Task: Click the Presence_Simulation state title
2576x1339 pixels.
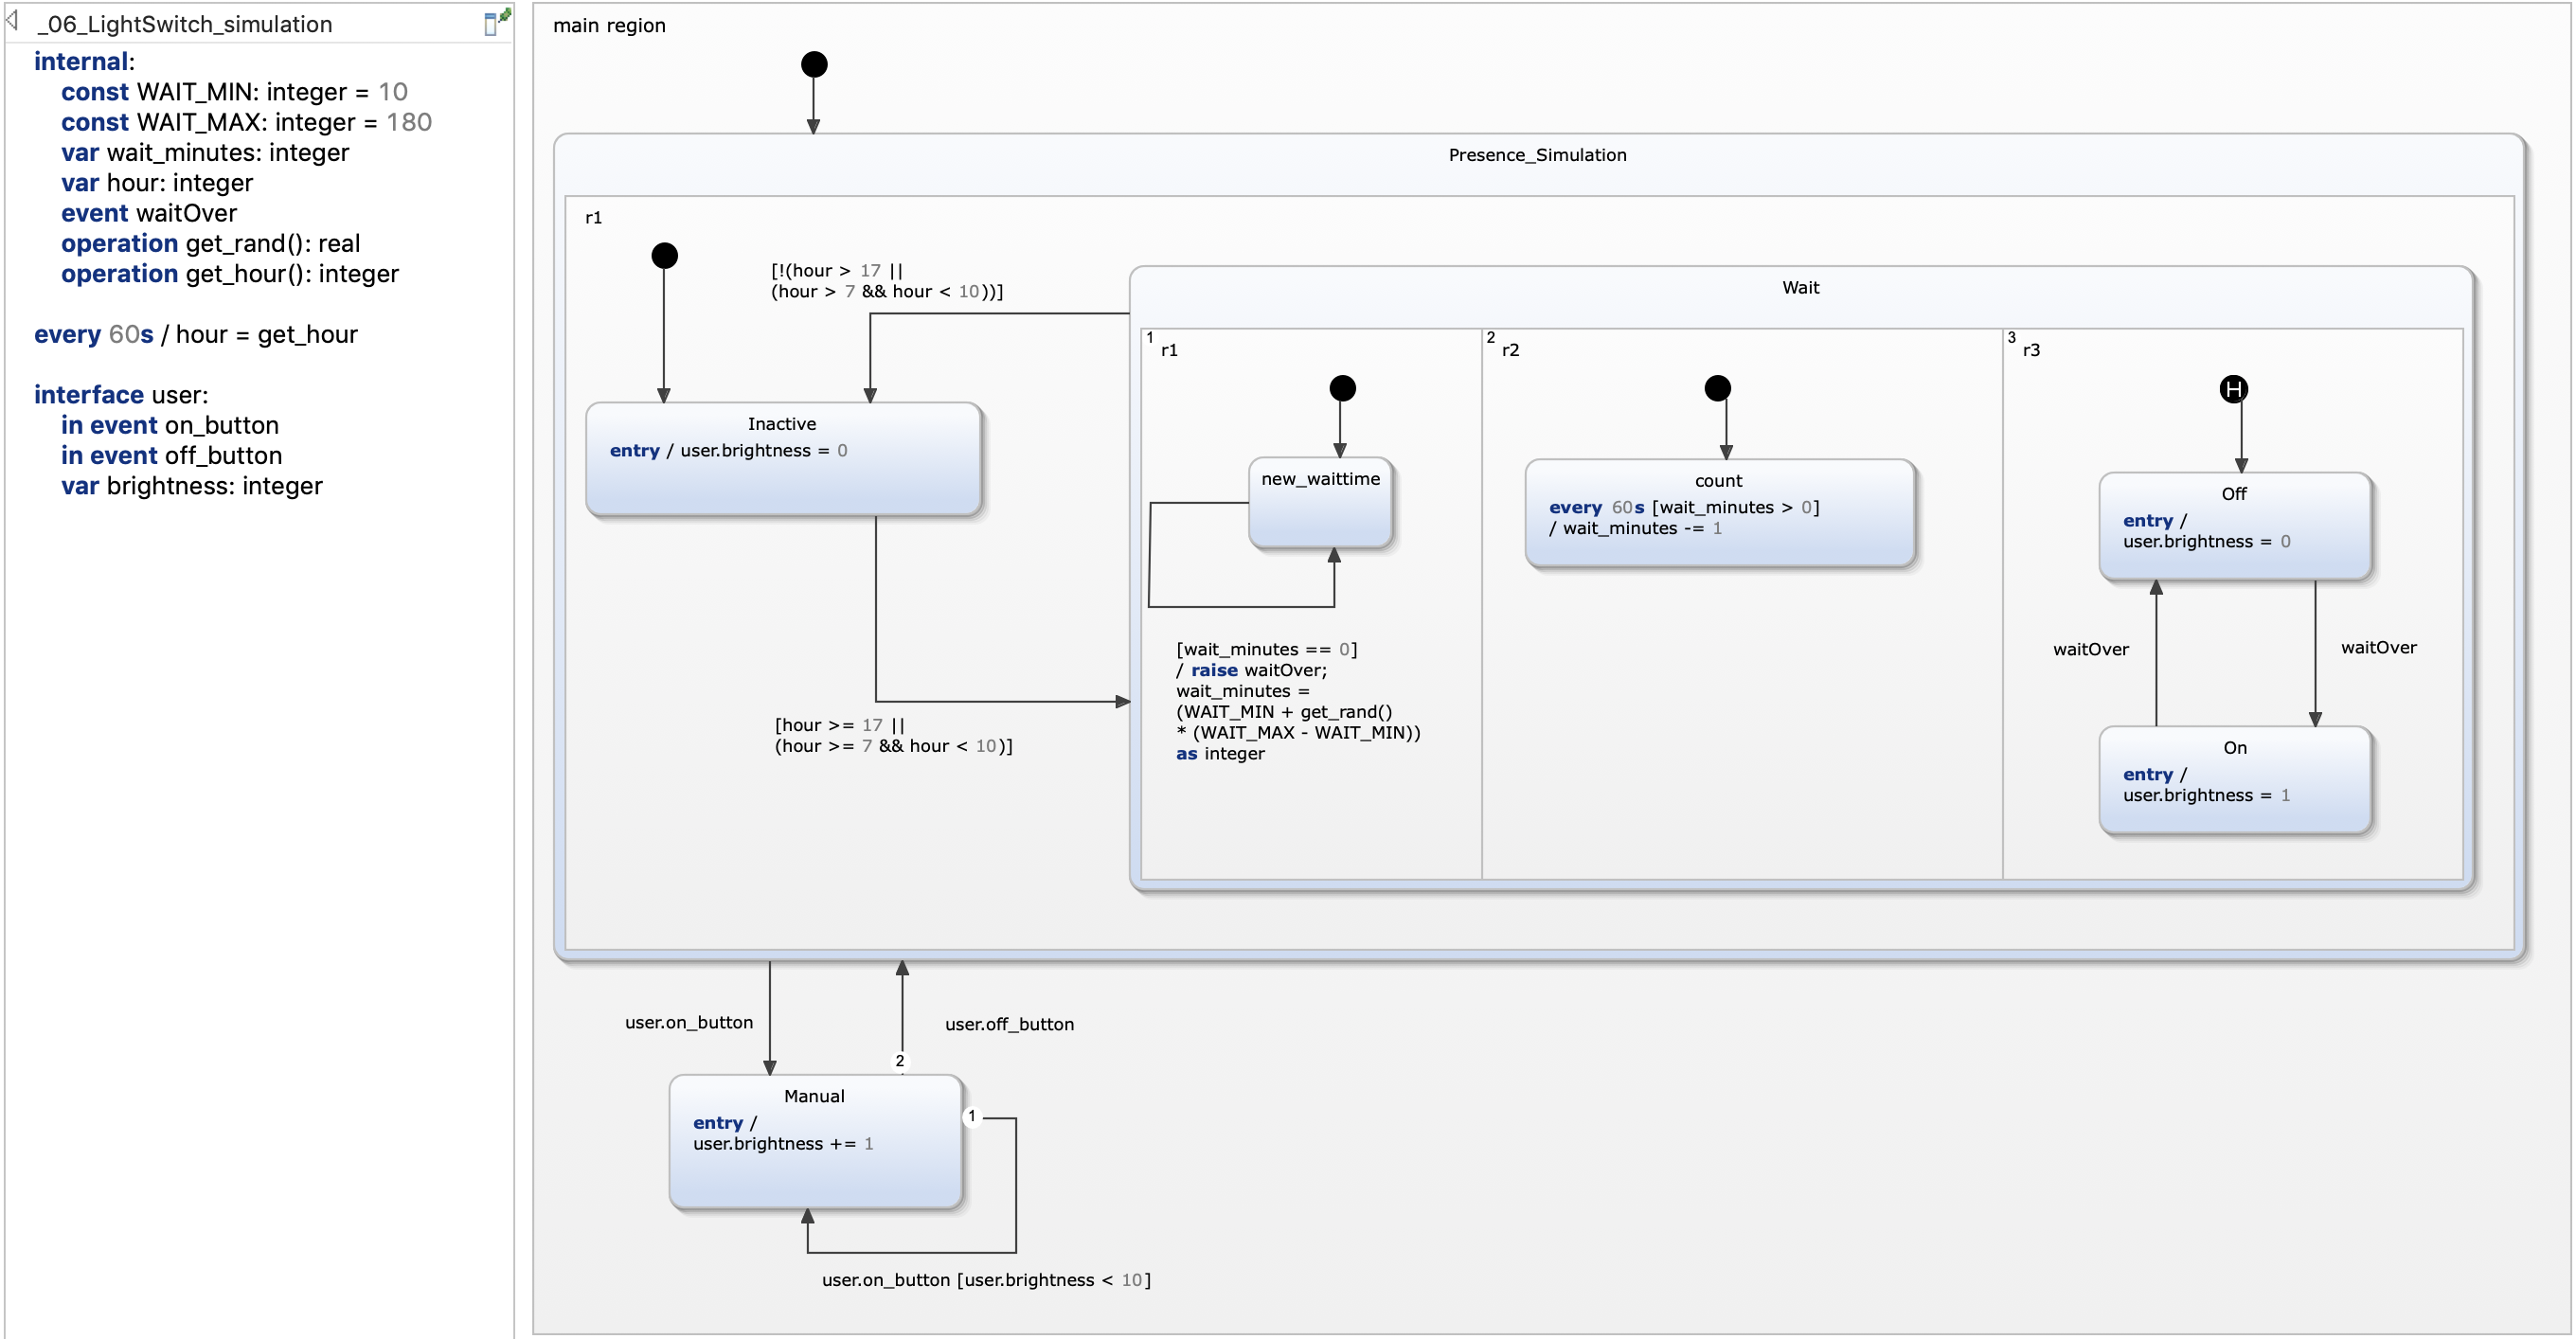Action: 1536,155
